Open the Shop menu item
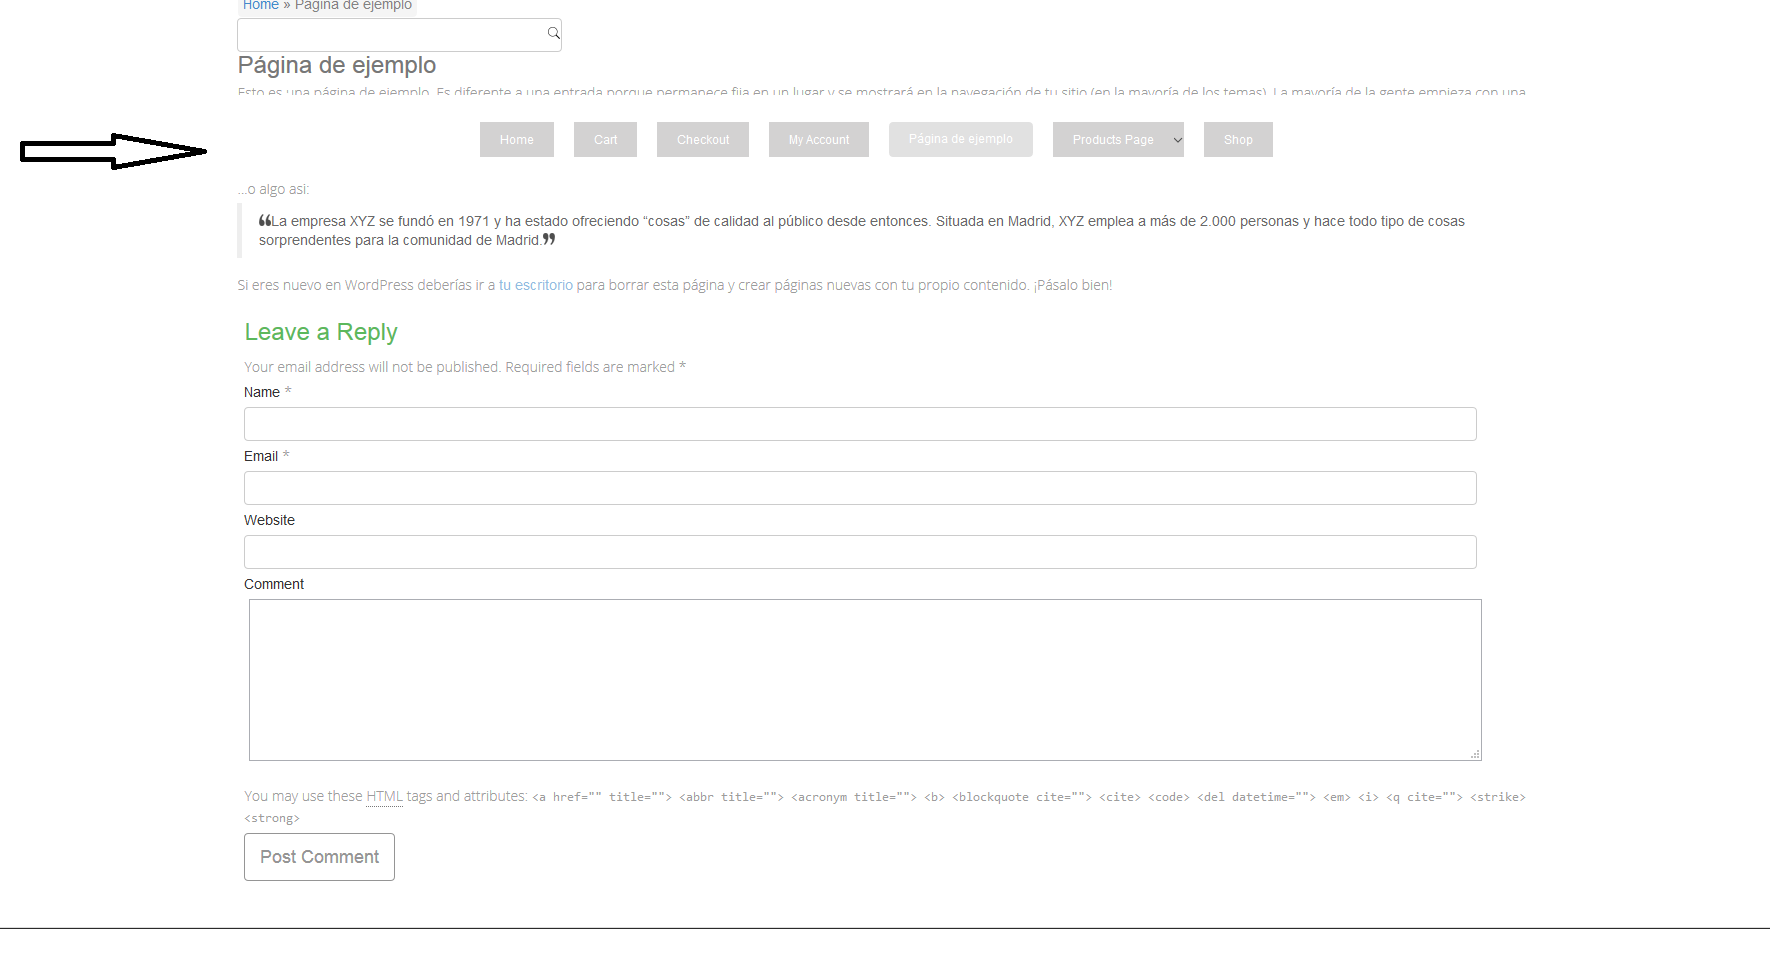The width and height of the screenshot is (1770, 960). 1237,140
